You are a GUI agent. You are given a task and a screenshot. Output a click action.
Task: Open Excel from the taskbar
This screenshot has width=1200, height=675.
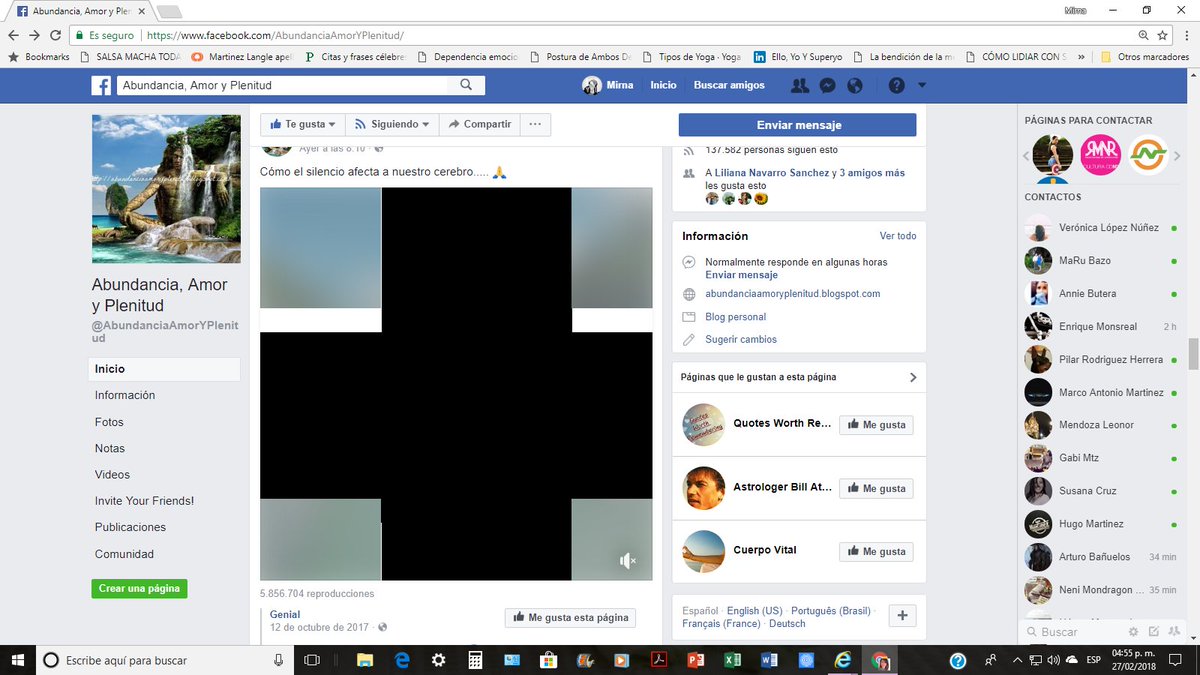tap(732, 660)
